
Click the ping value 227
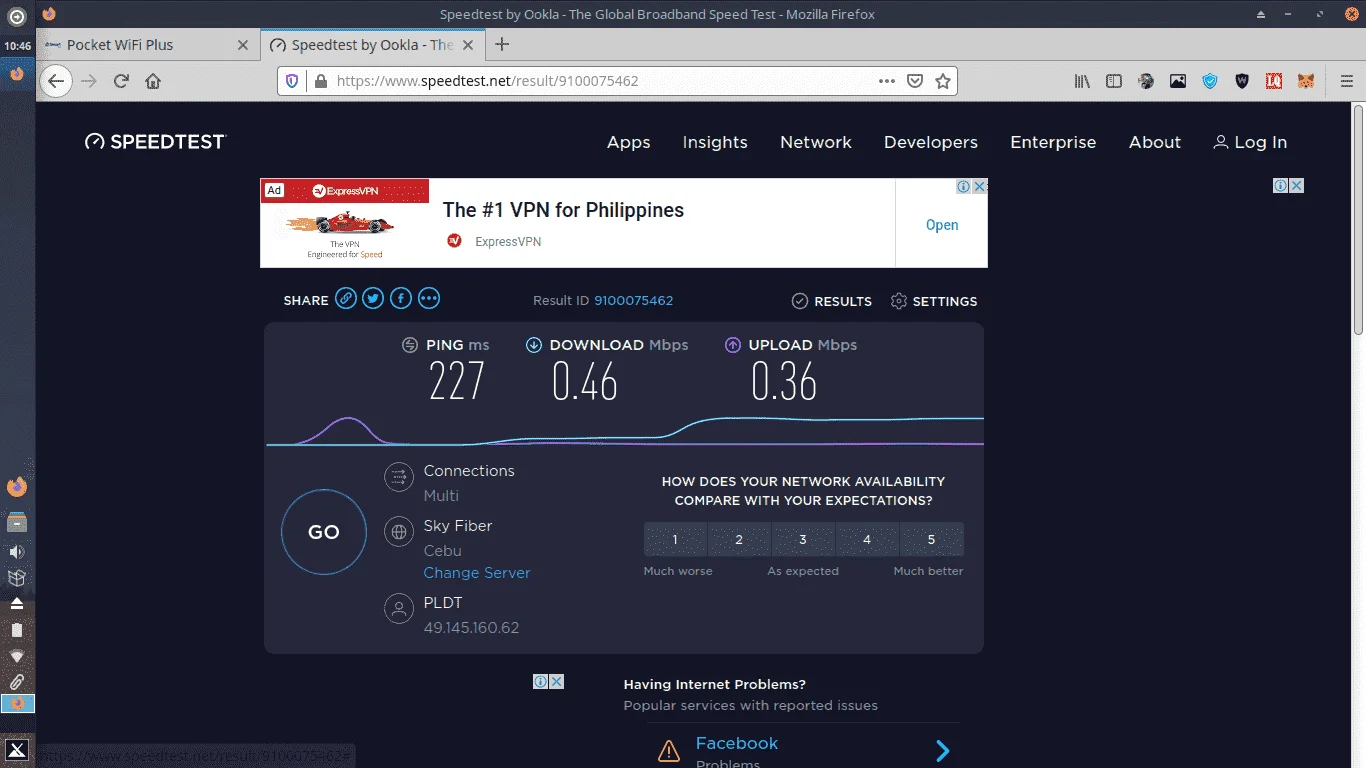click(x=457, y=381)
